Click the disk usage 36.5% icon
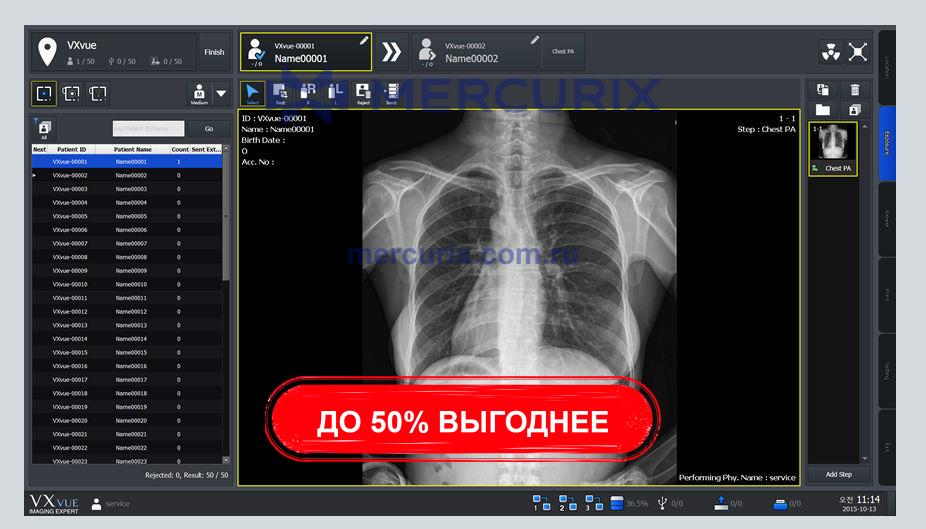The image size is (926, 529). (617, 503)
